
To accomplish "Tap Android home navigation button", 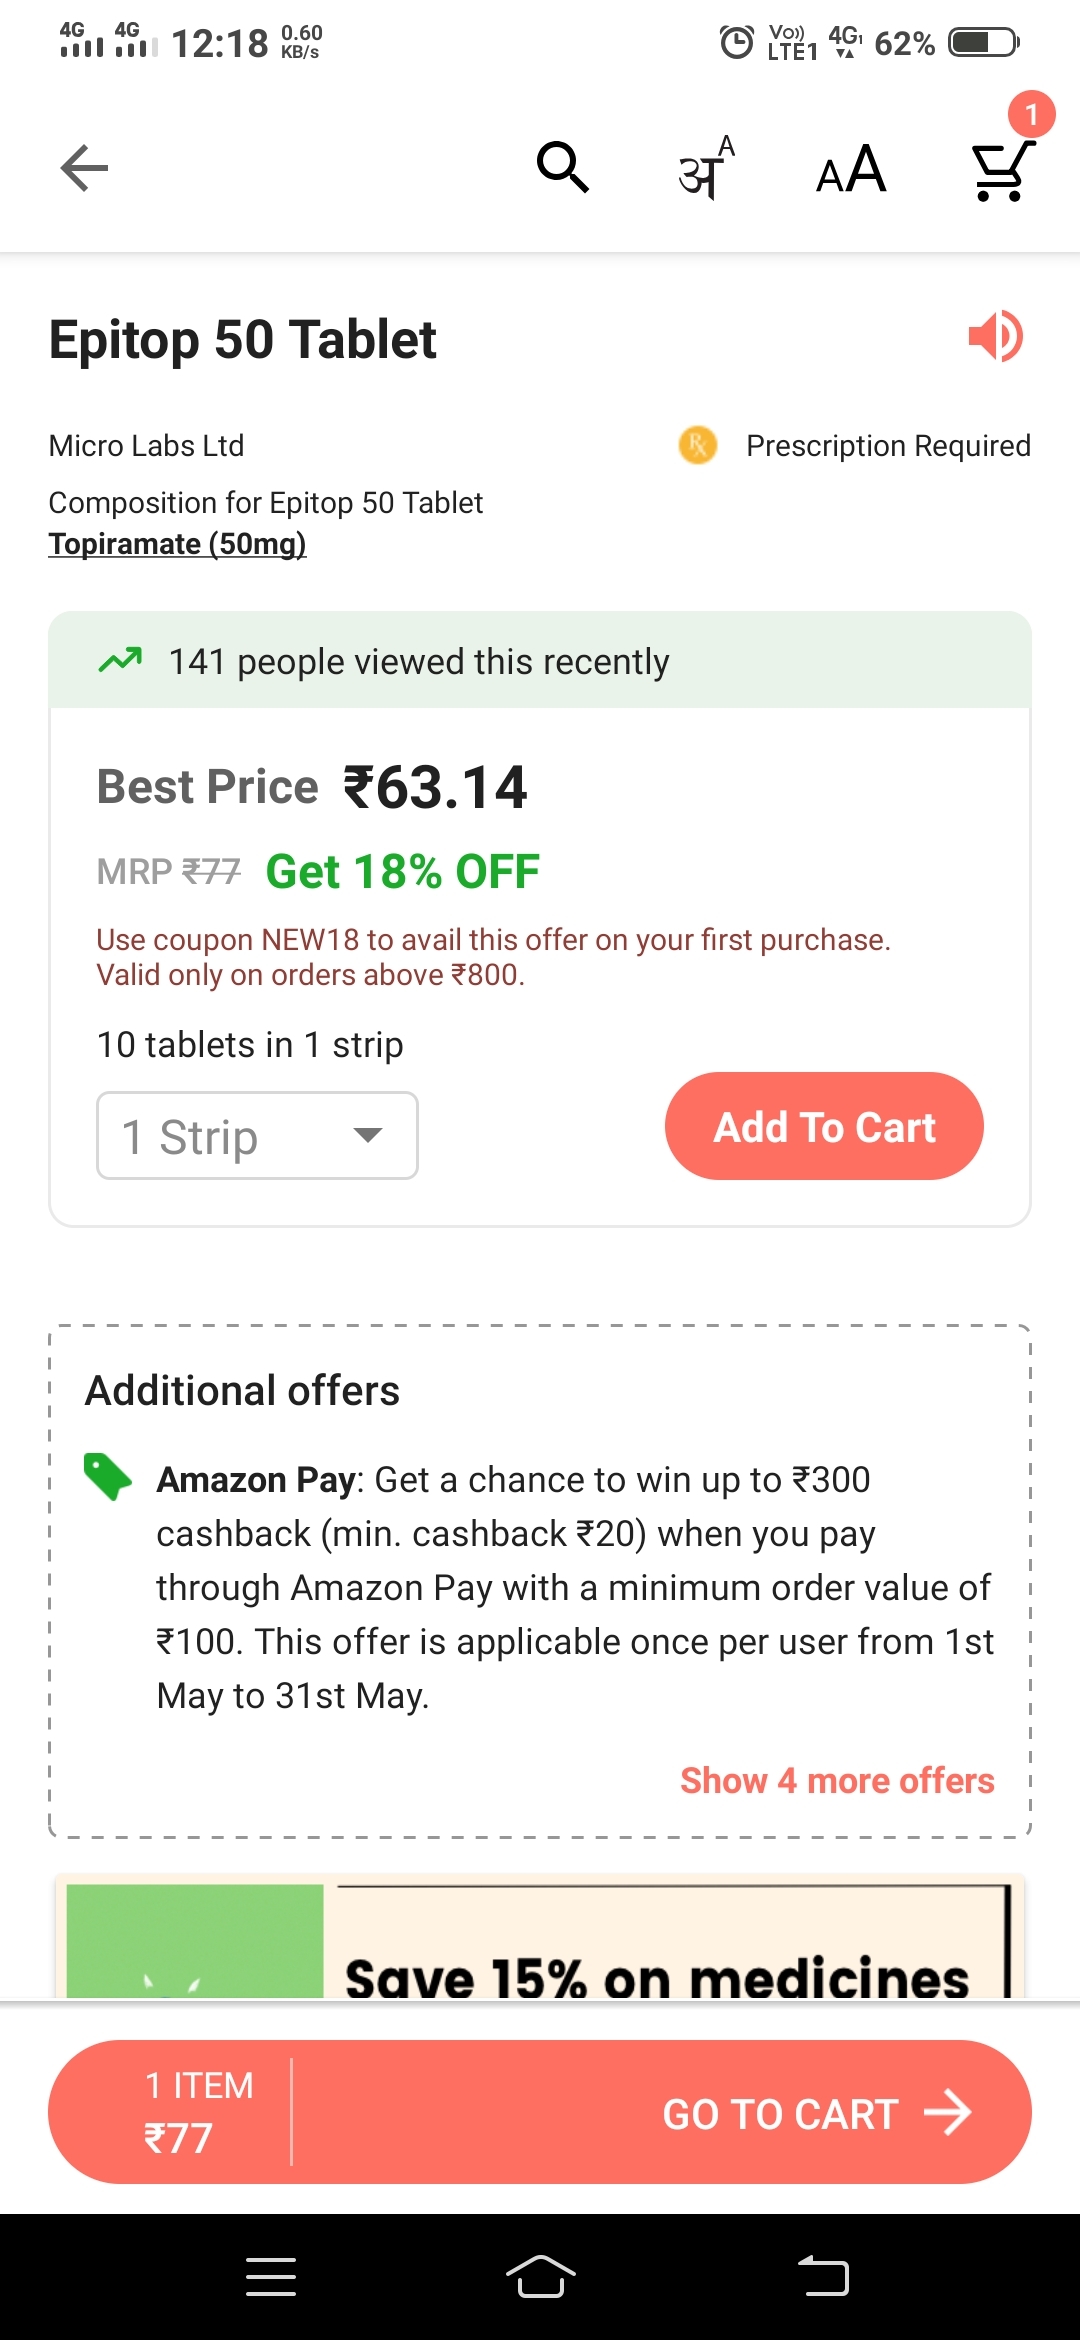I will point(541,2277).
